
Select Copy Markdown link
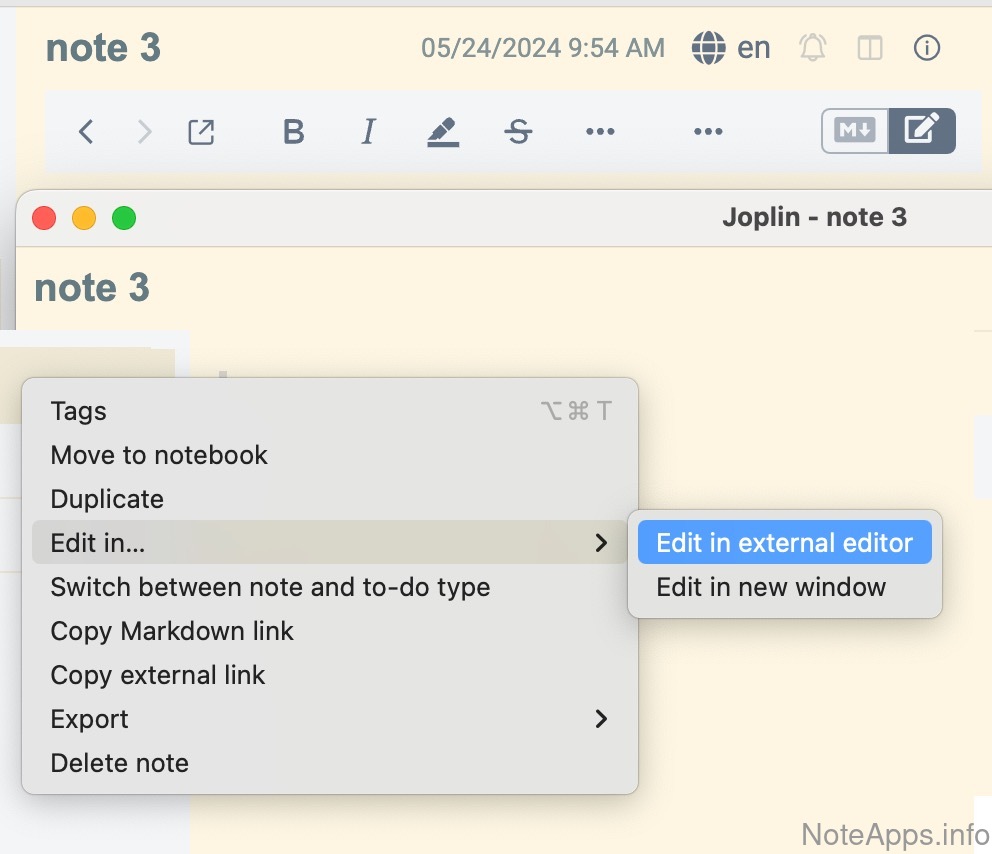172,631
